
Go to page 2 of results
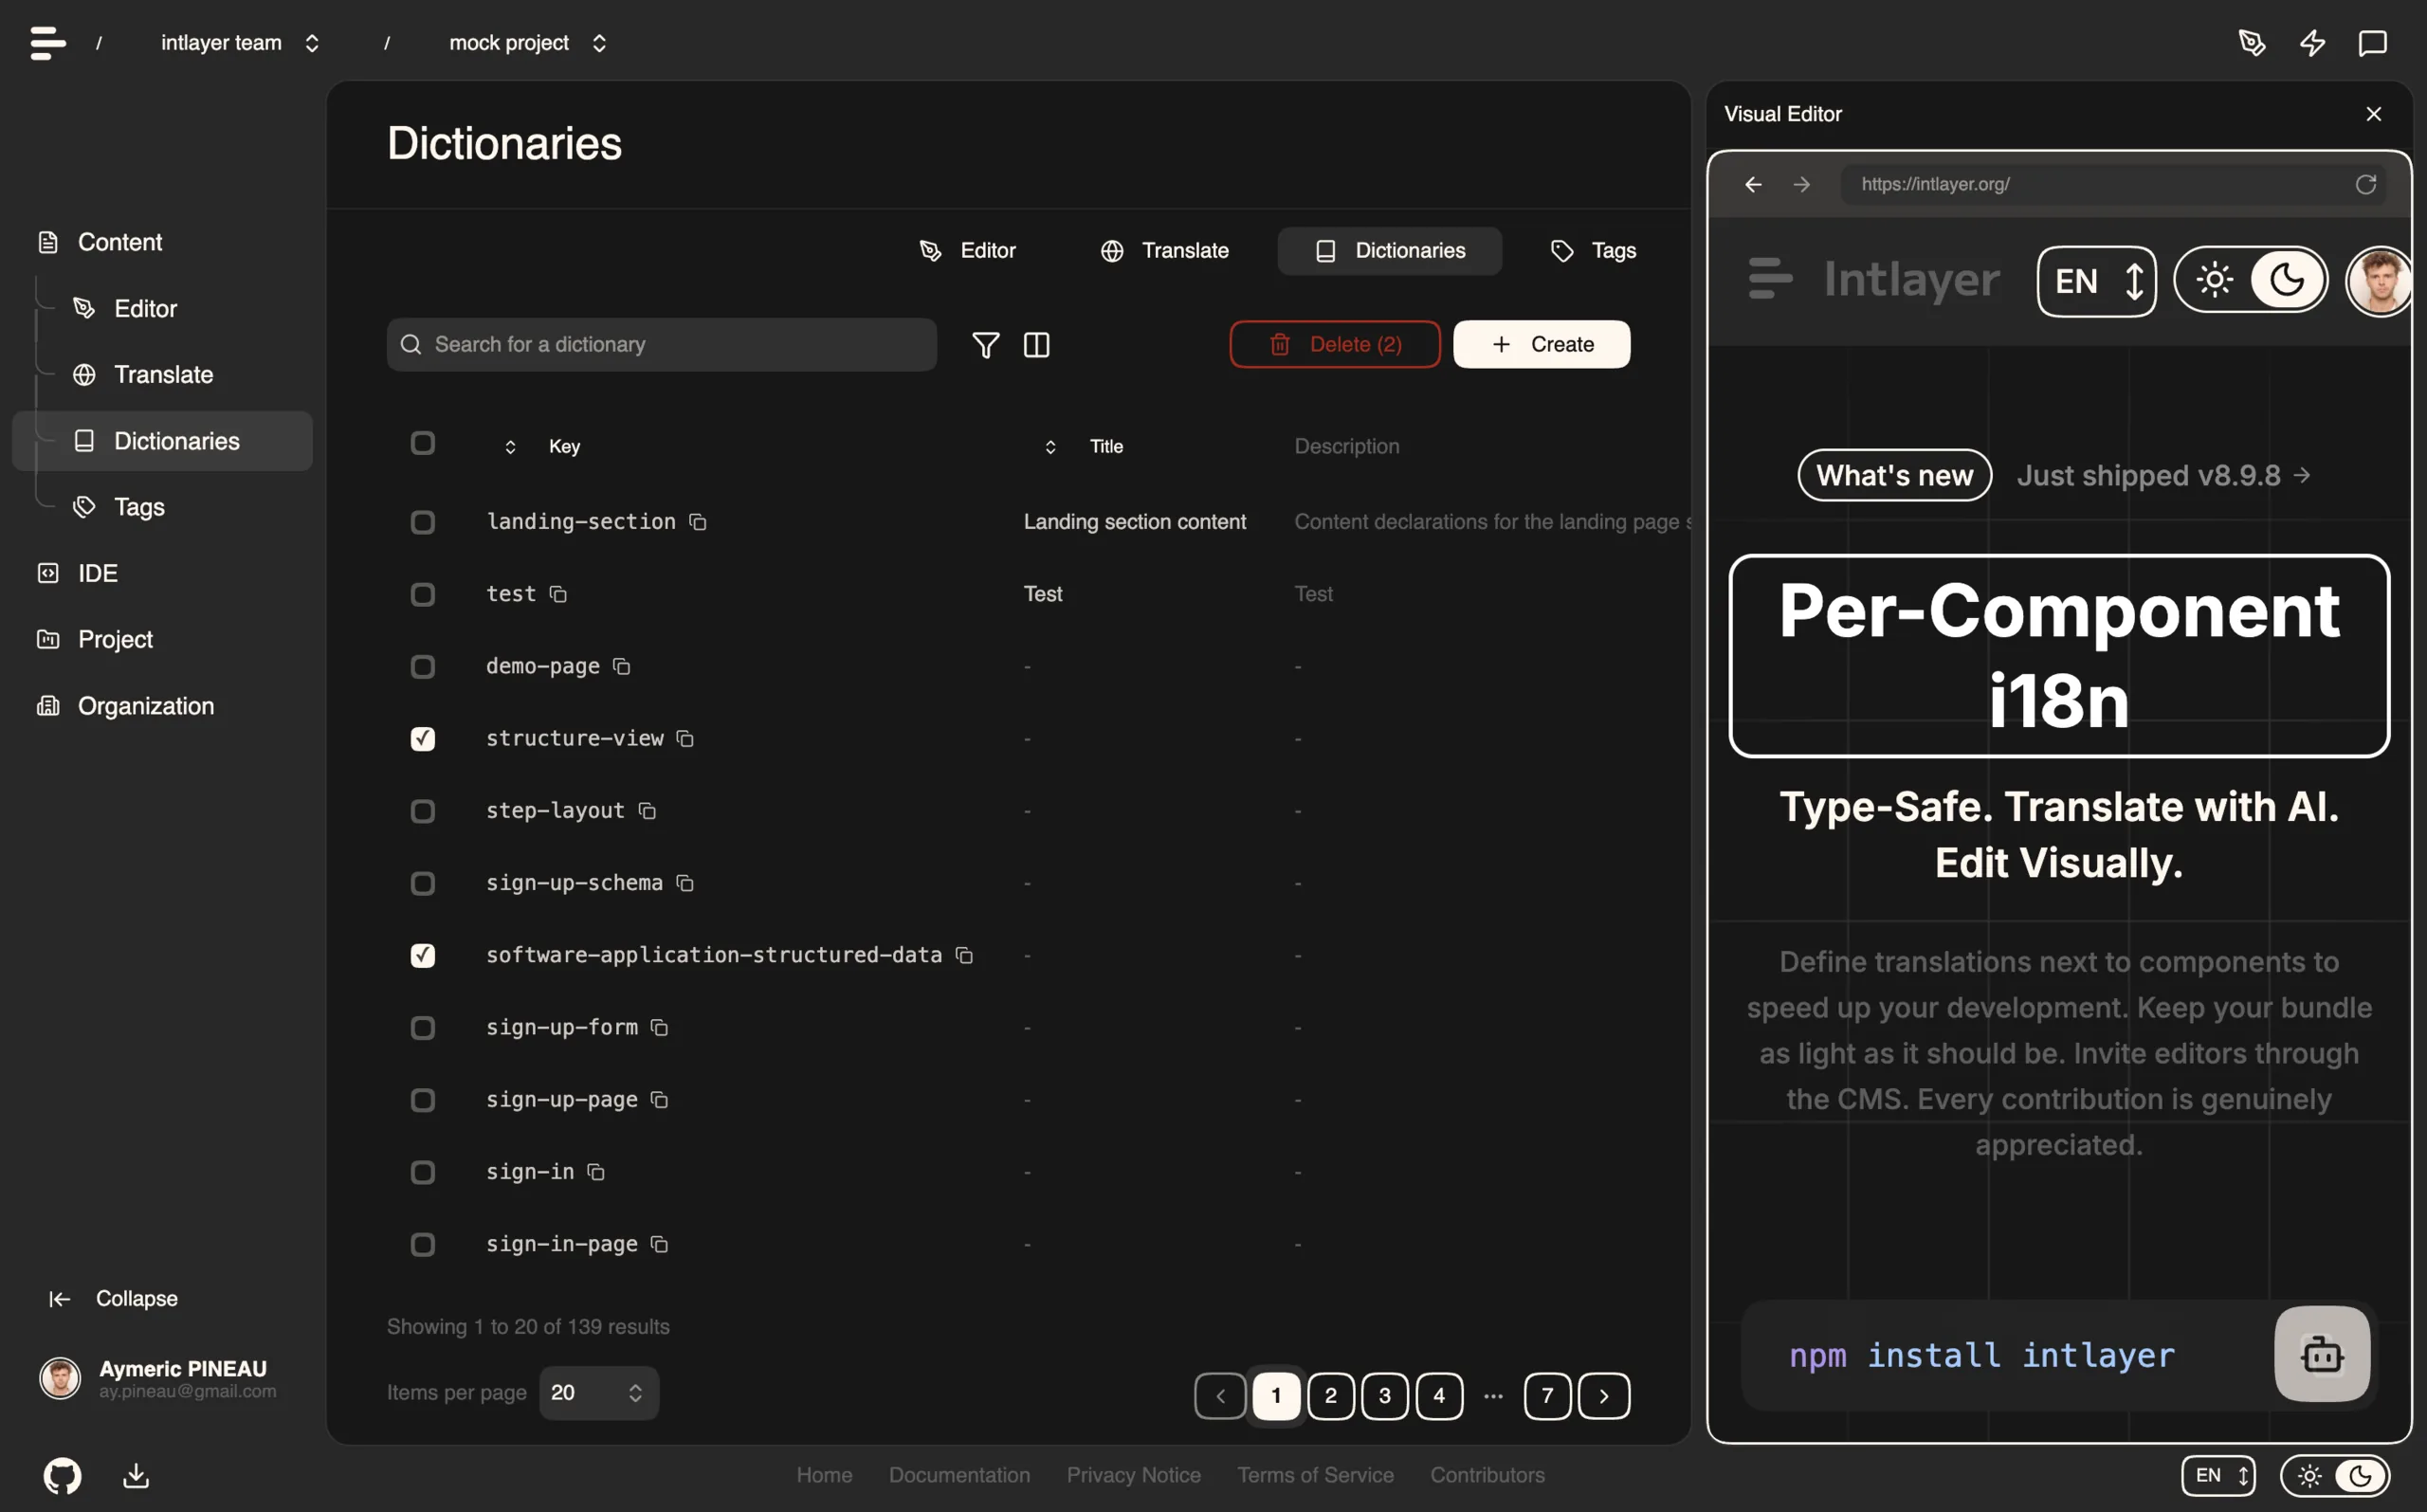point(1330,1396)
